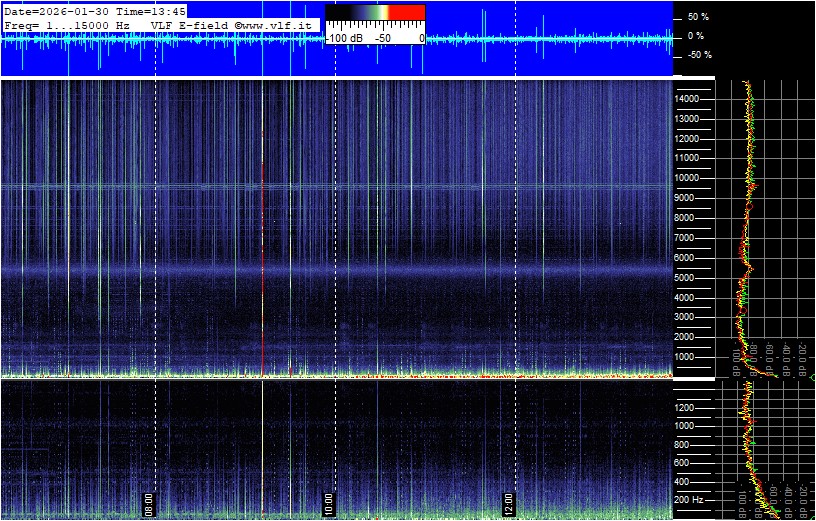The width and height of the screenshot is (816, 521).
Task: Click the 50 % amplitude axis label
Action: click(x=697, y=17)
